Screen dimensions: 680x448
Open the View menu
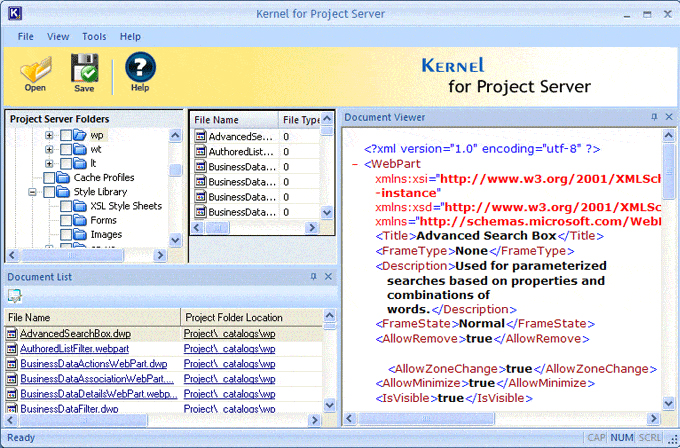58,37
